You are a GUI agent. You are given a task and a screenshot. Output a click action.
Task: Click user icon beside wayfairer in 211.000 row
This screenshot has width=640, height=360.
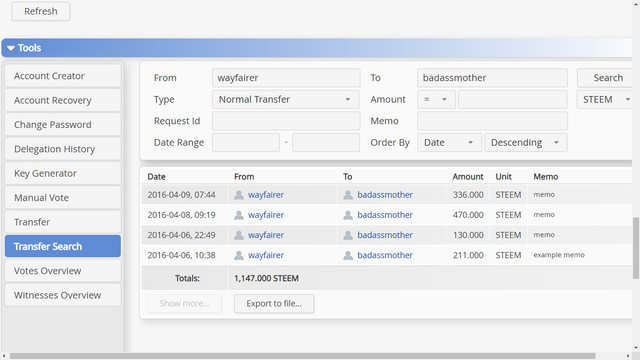point(239,256)
